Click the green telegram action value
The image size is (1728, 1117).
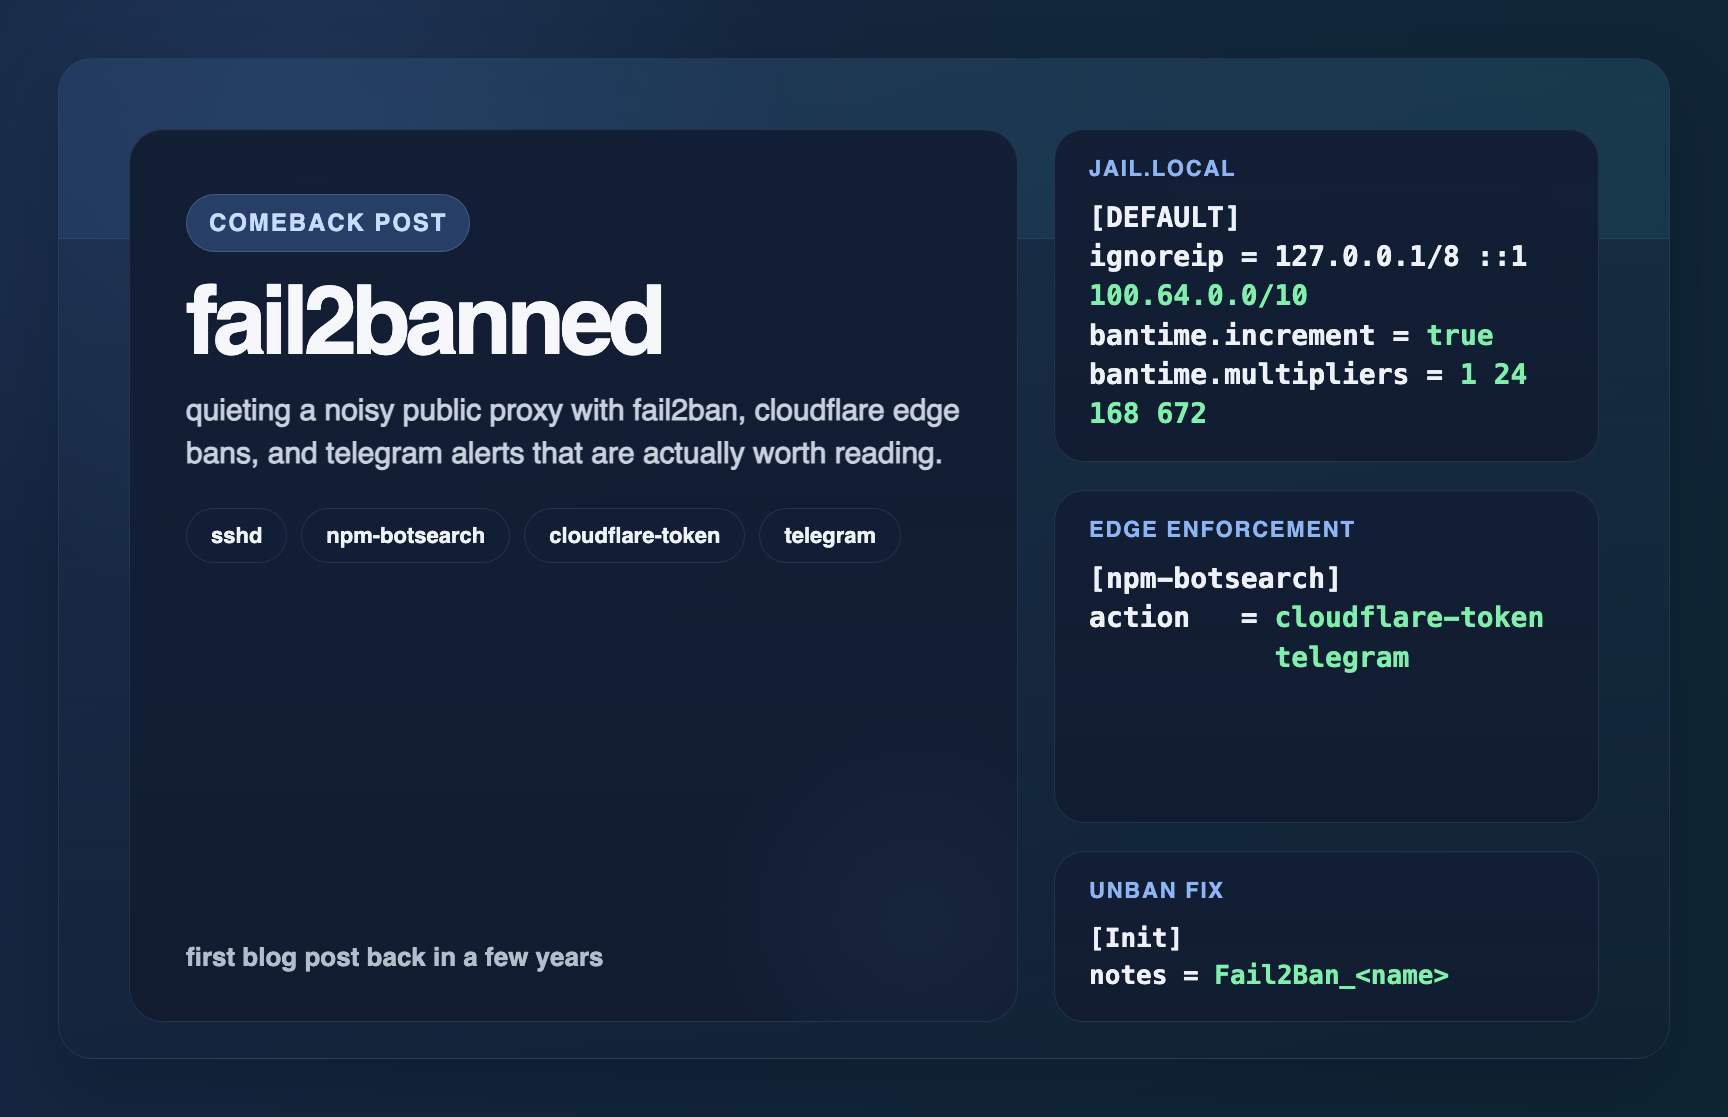coord(1341,657)
